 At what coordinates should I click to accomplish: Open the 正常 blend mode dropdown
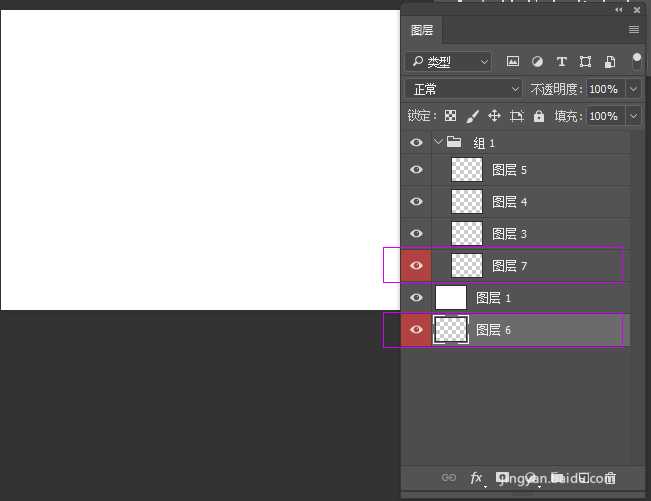coord(463,89)
